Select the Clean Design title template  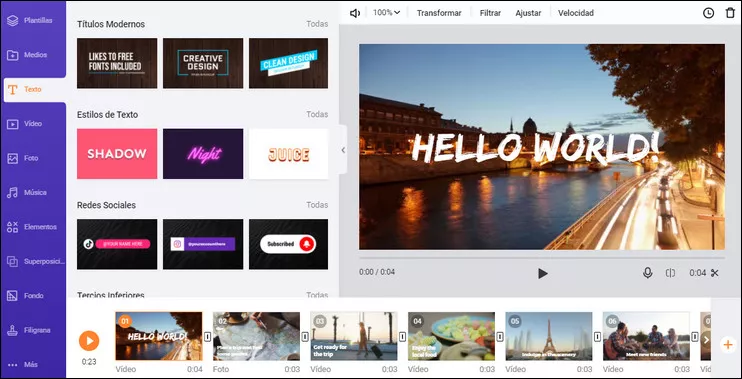pyautogui.click(x=289, y=63)
